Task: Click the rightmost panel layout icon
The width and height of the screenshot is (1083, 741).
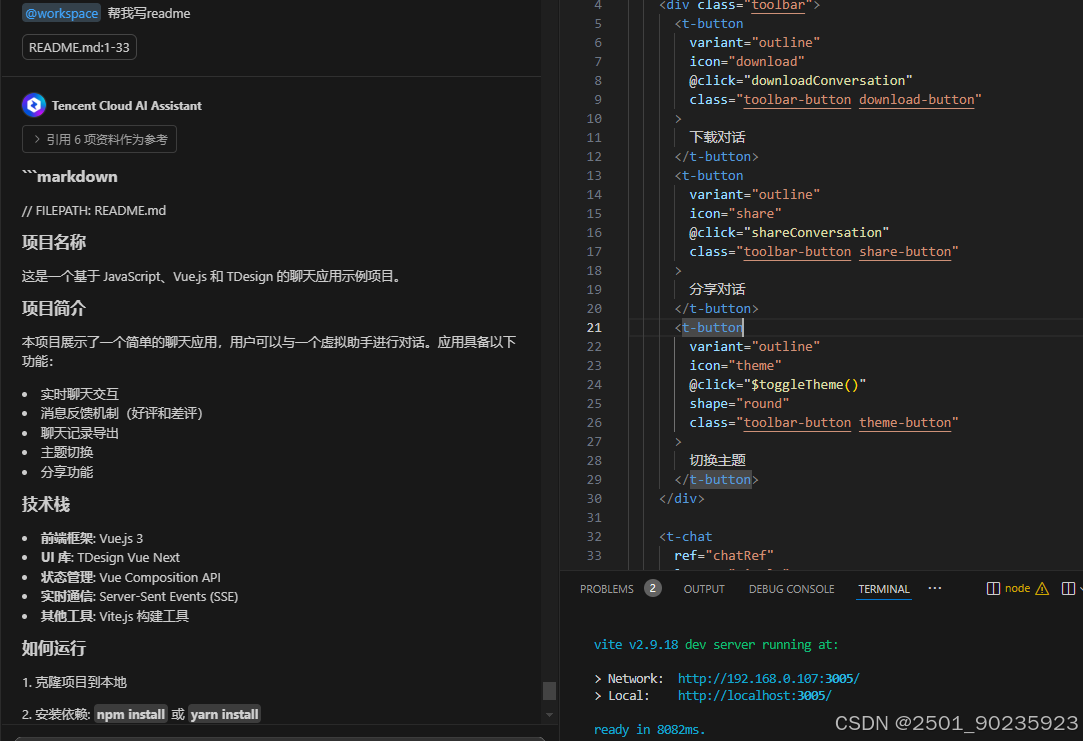Action: tap(1068, 588)
